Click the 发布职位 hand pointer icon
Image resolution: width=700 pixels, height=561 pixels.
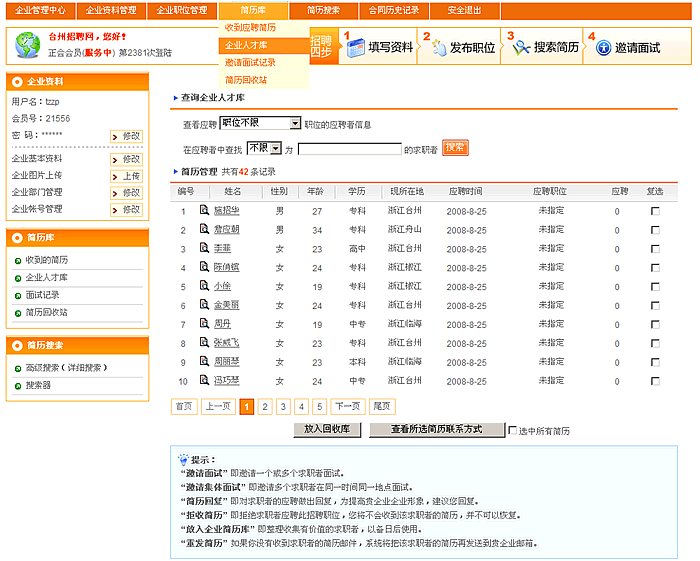[437, 47]
